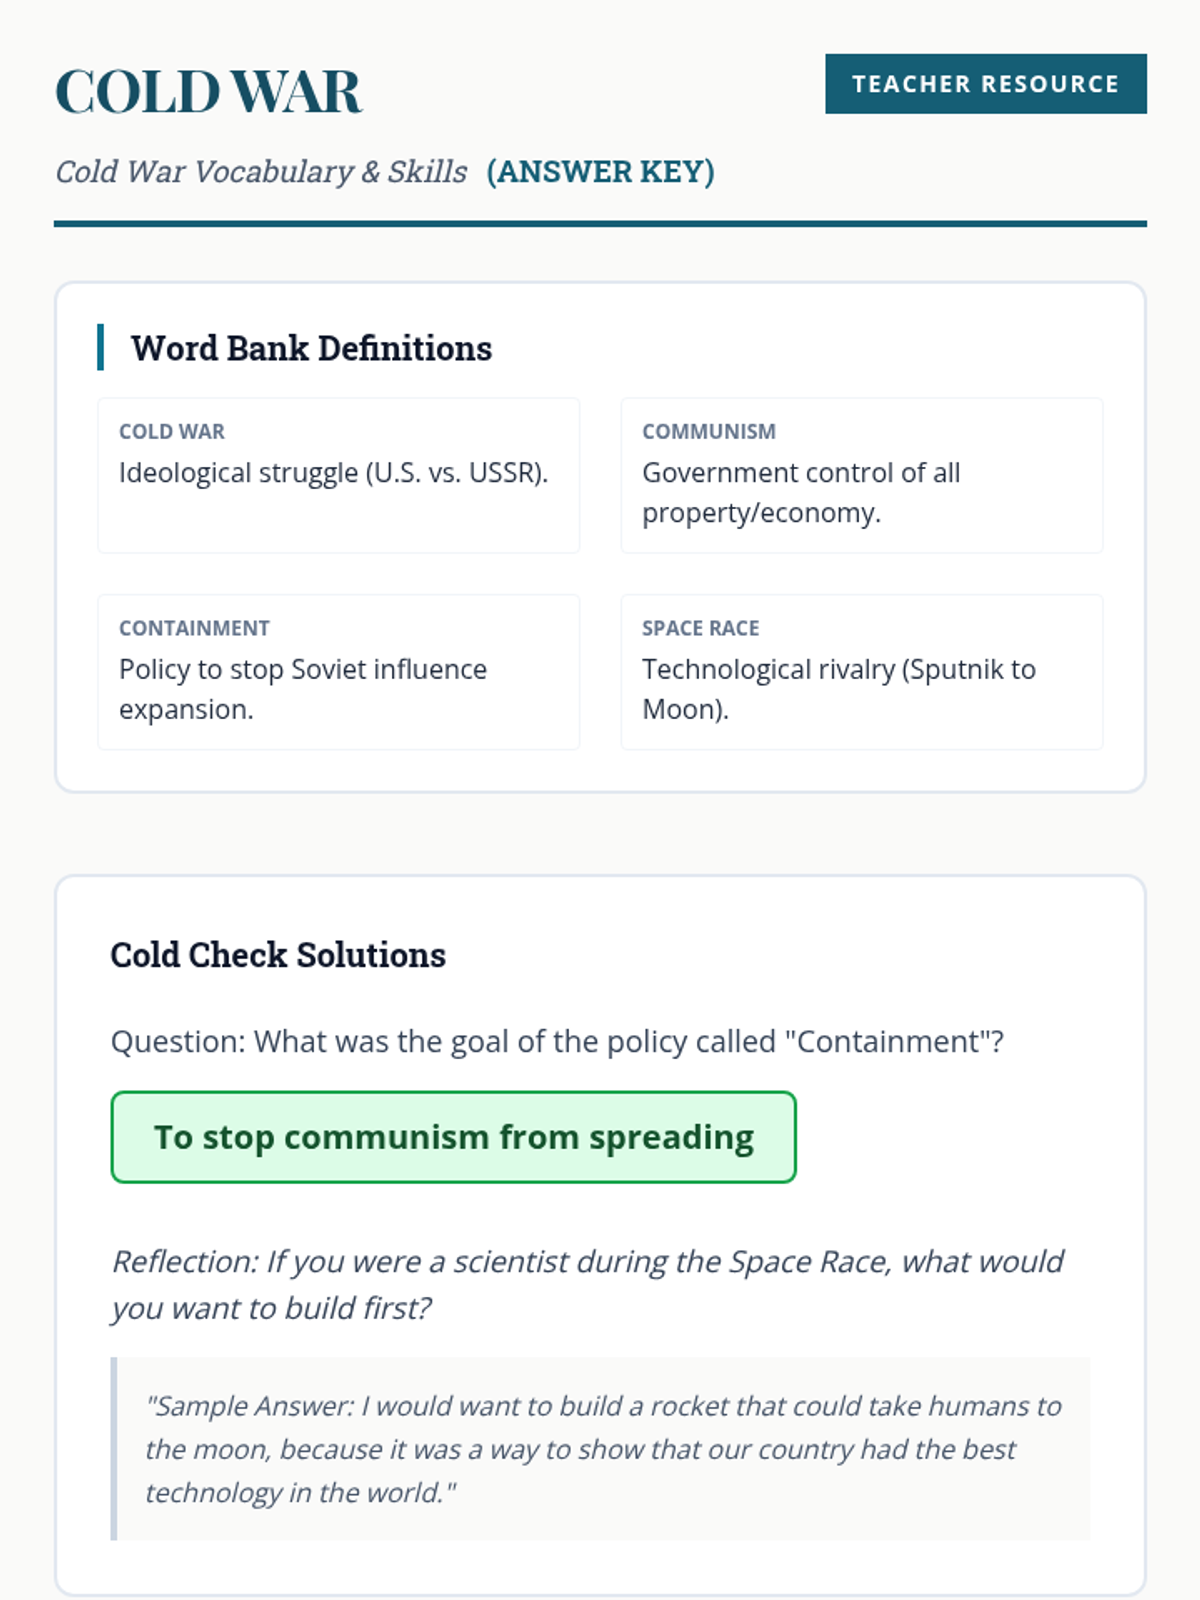
Task: Click the COMMUNISM term label
Action: click(709, 431)
